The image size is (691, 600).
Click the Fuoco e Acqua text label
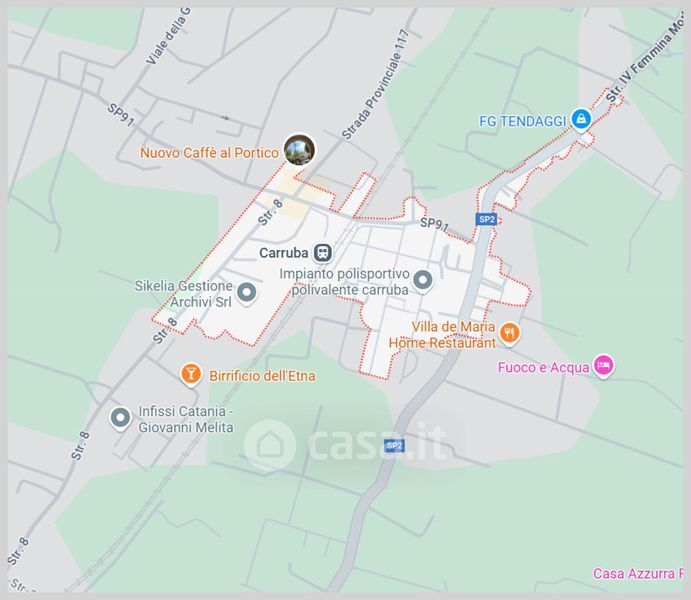(543, 367)
